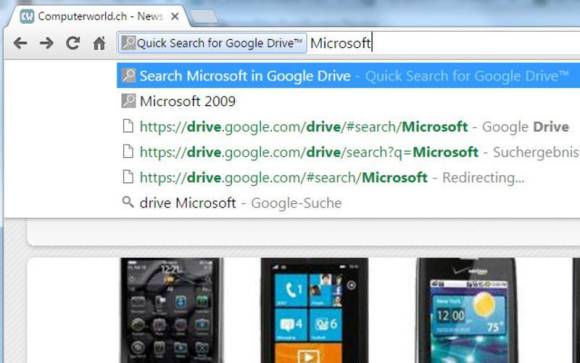Viewport: 580px width, 363px height.
Task: Open drive.google.com/drive/search?q=Microsoft suggestion
Action: click(348, 152)
